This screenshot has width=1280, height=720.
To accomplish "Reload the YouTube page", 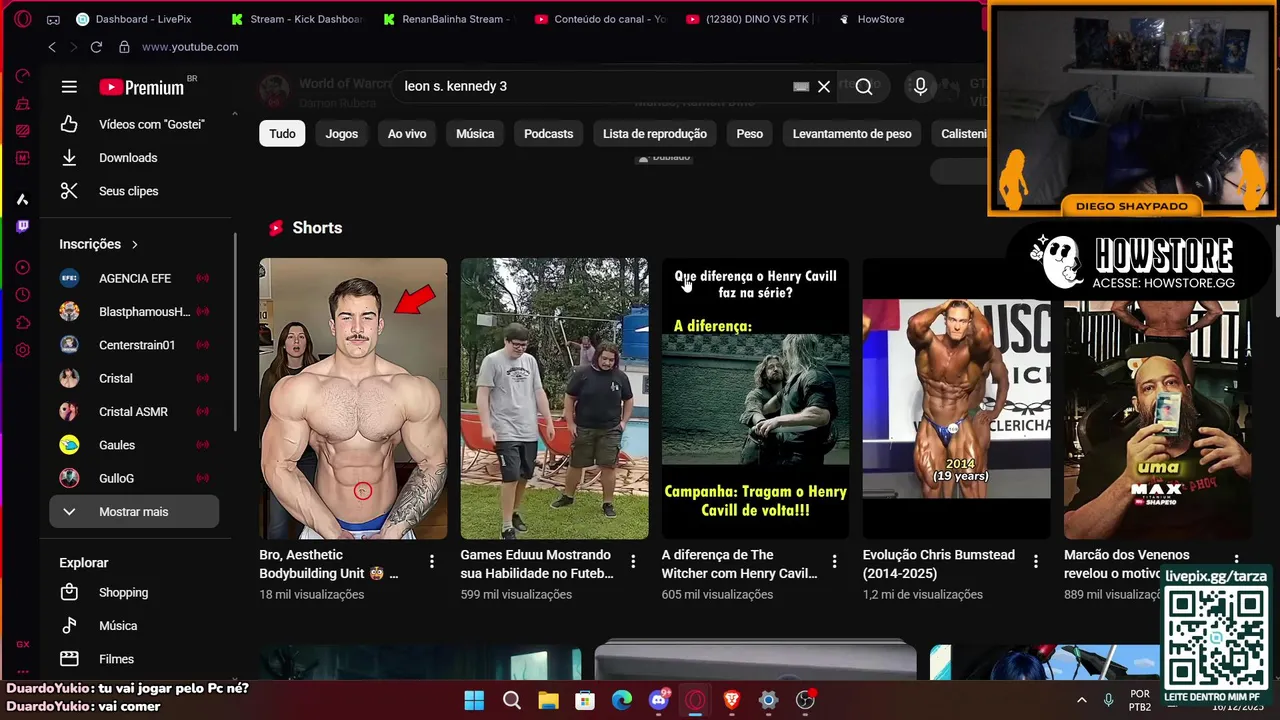I will [96, 47].
